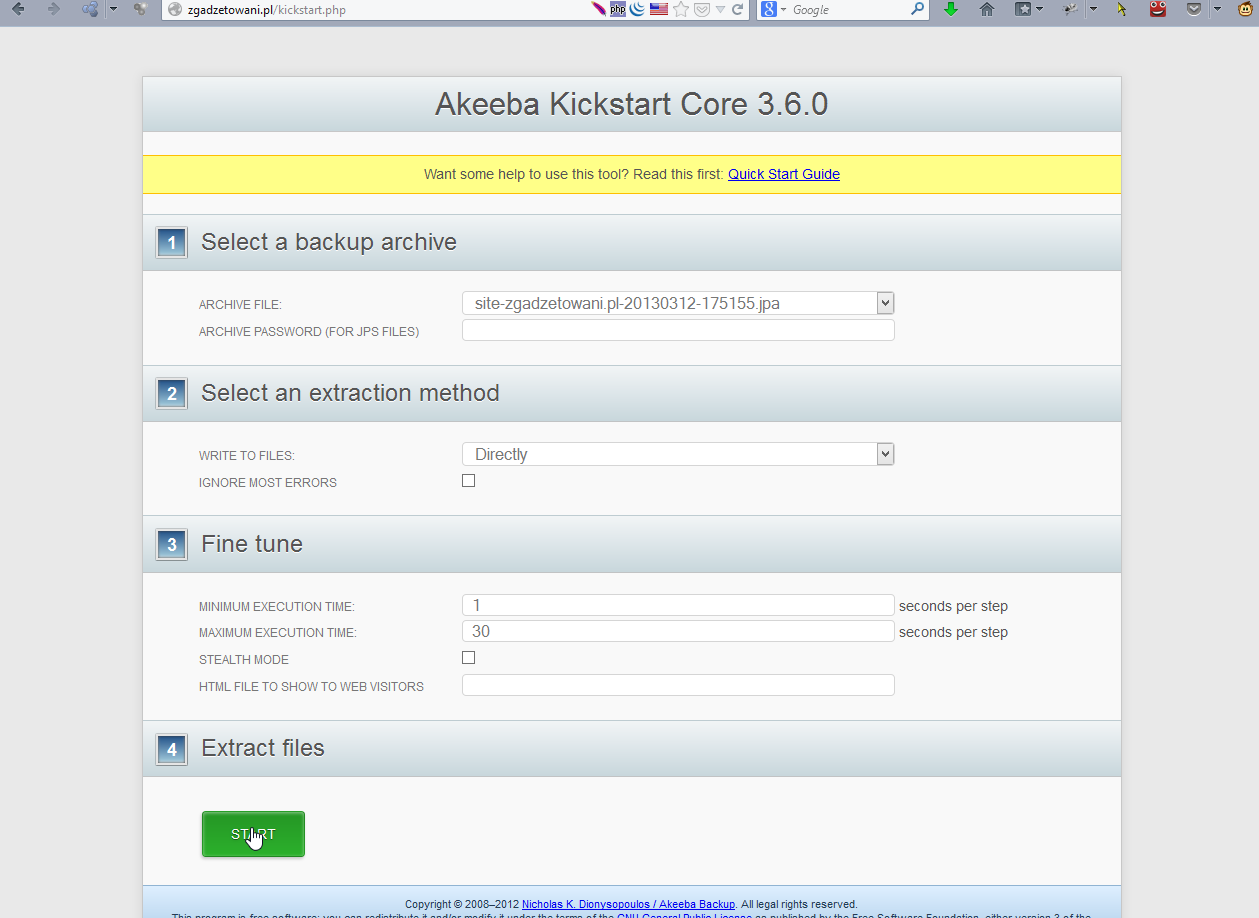Toggle the Ignore Most Errors checkbox
This screenshot has height=918, width=1259.
coord(468,481)
